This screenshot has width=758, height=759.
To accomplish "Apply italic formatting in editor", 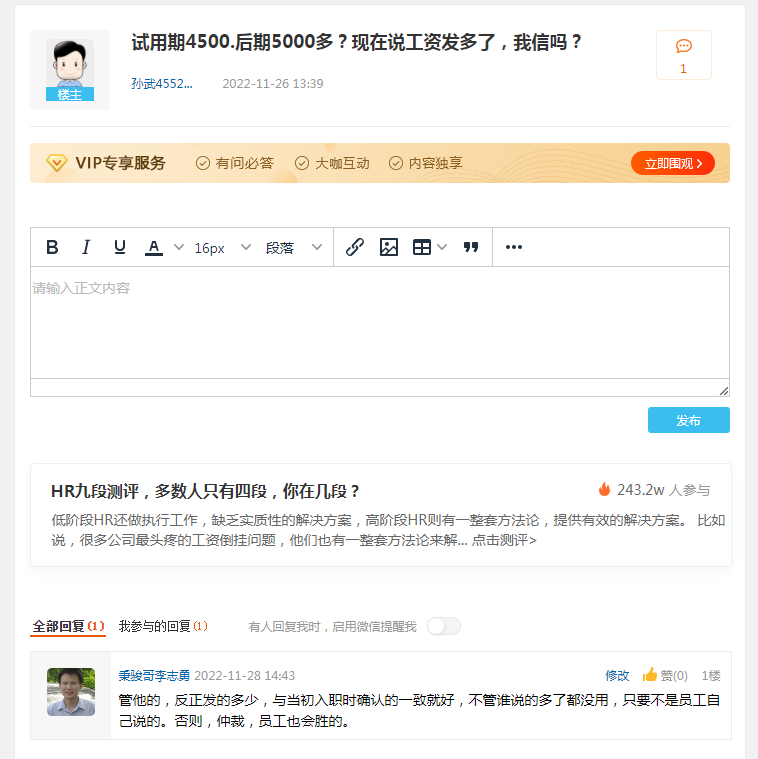I will click(86, 248).
